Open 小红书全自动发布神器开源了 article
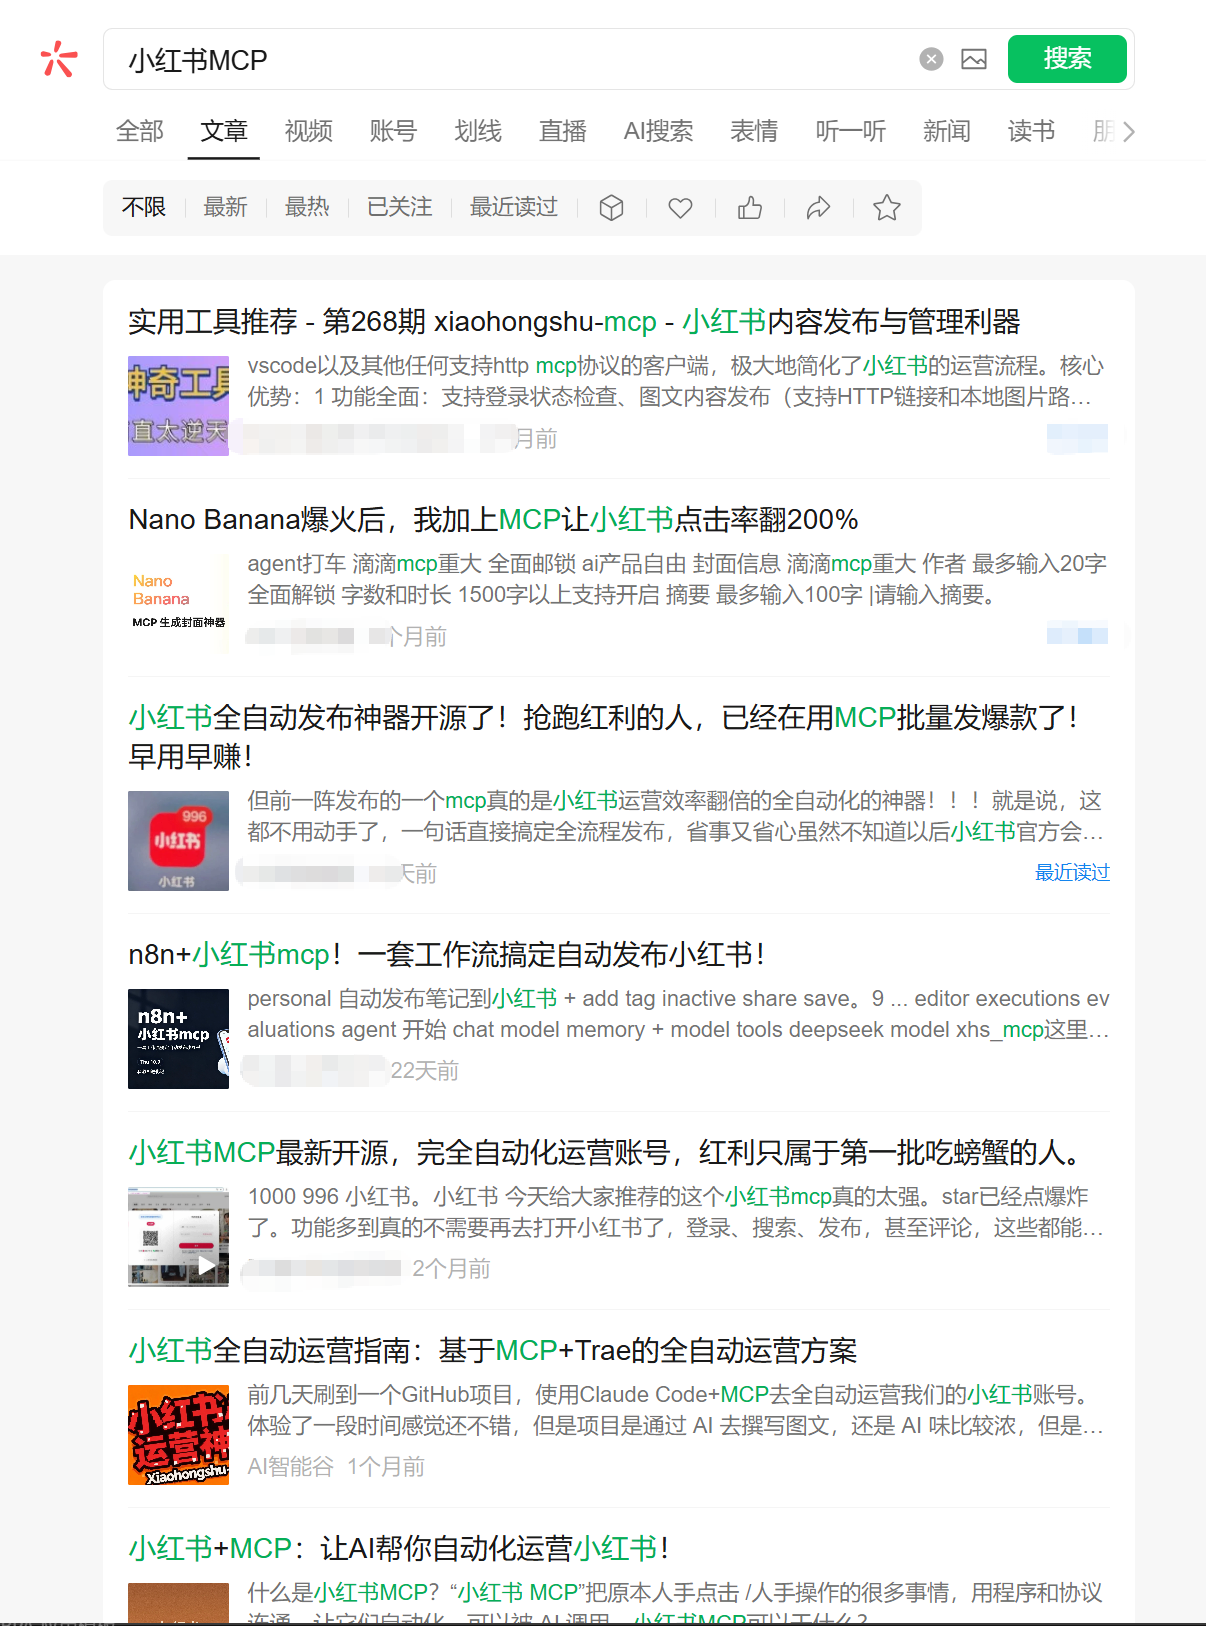 tap(603, 737)
